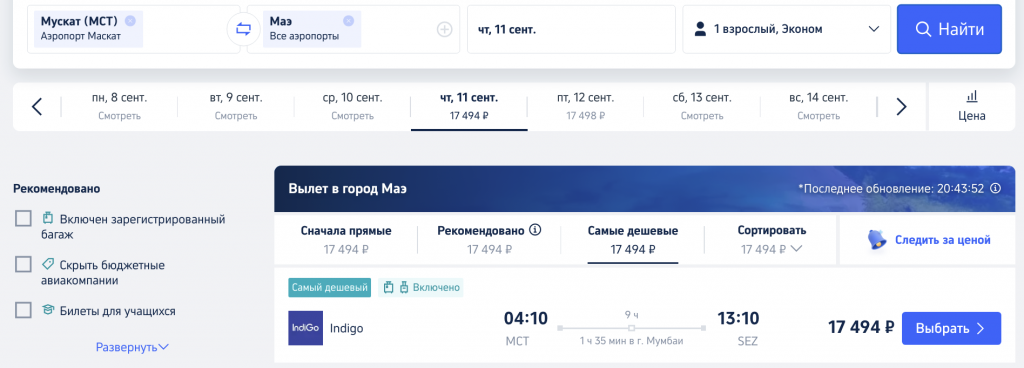Choose the Indigo flight with Выбрать
Screen dimensions: 1024x368
tap(951, 328)
